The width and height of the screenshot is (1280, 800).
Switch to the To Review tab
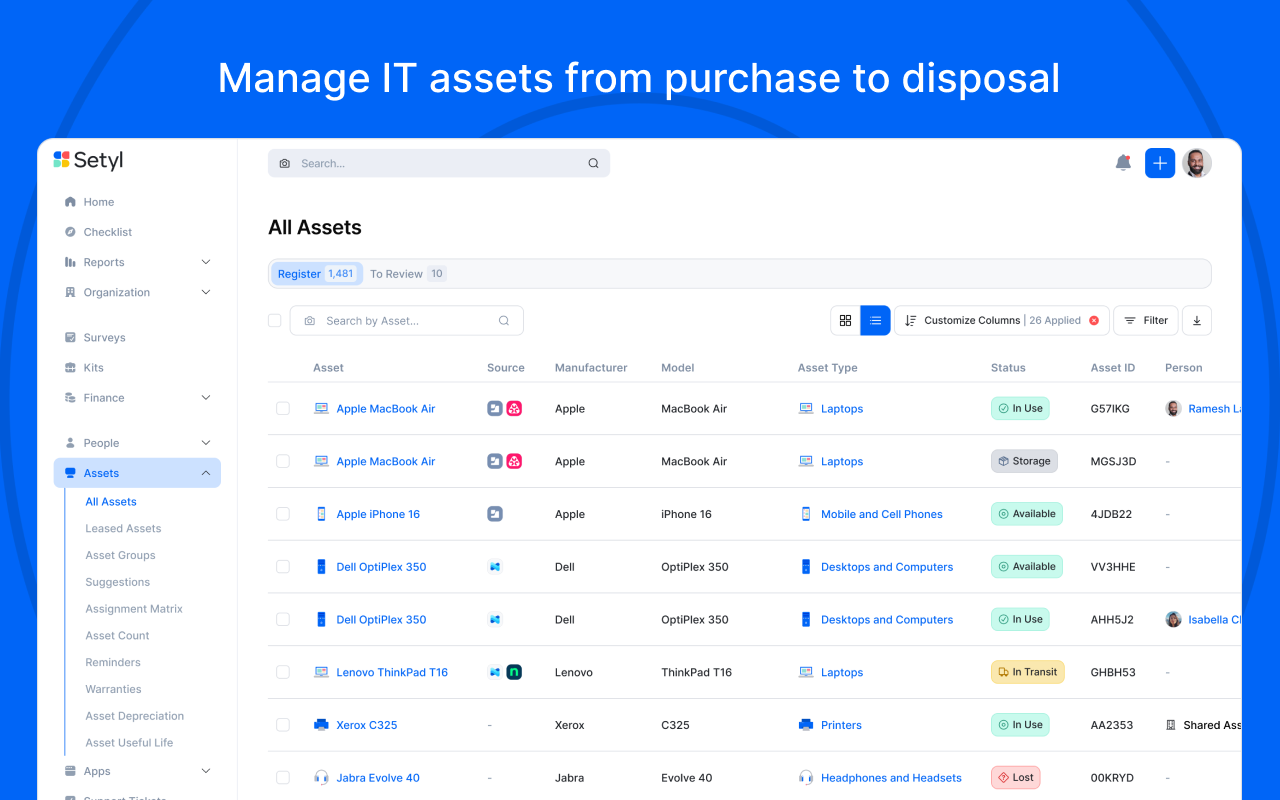397,272
